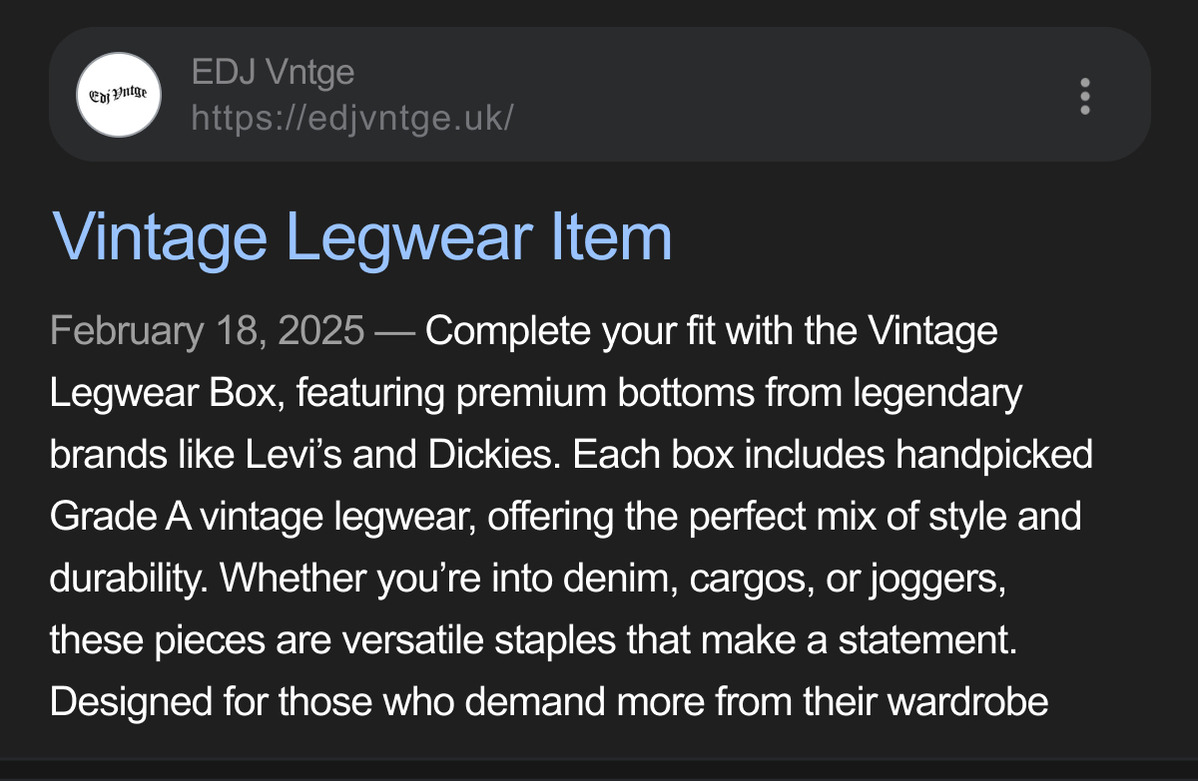Image resolution: width=1198 pixels, height=781 pixels.
Task: Open the three-dot more options menu
Action: pyautogui.click(x=1084, y=96)
